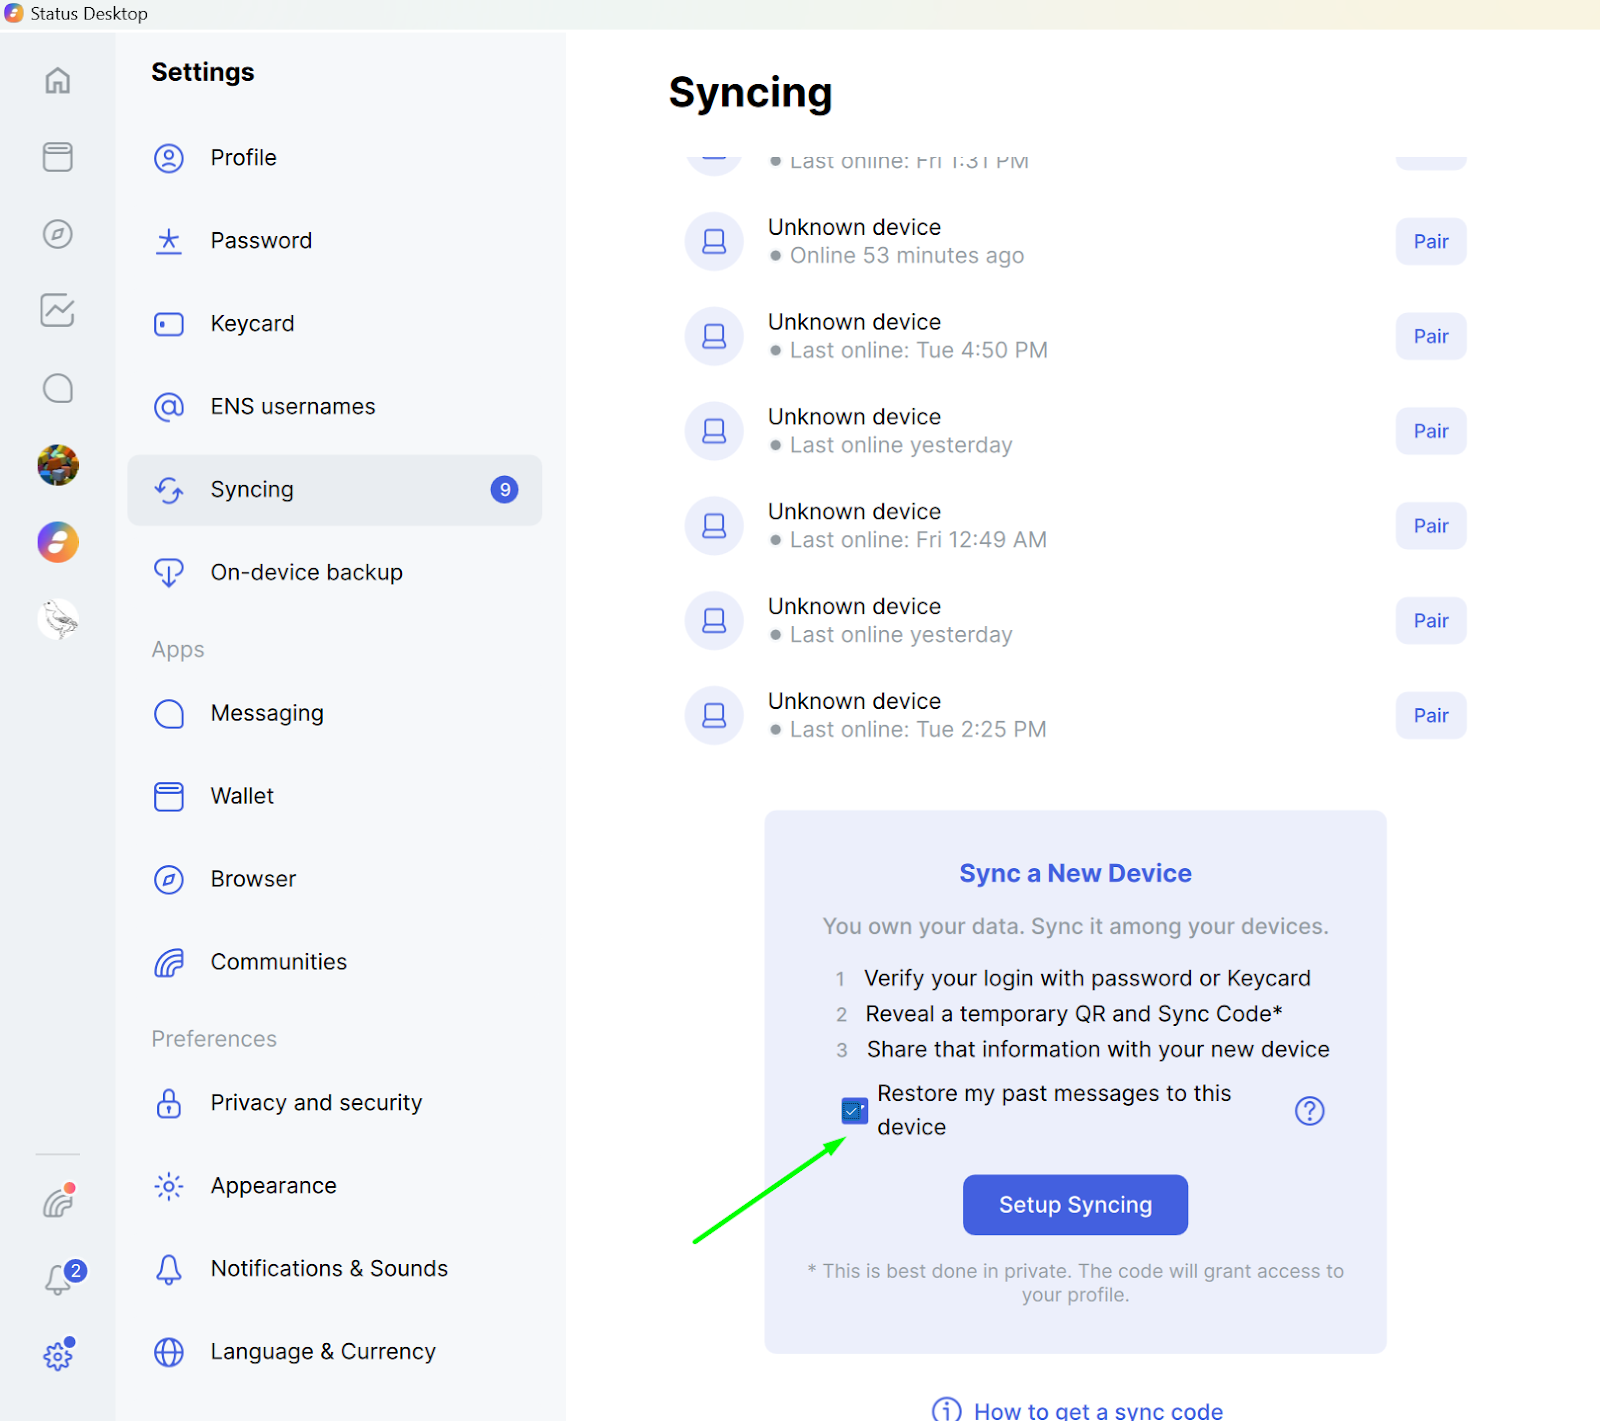The height and width of the screenshot is (1421, 1600).
Task: Open the bird avatar community icon
Action: [58, 619]
